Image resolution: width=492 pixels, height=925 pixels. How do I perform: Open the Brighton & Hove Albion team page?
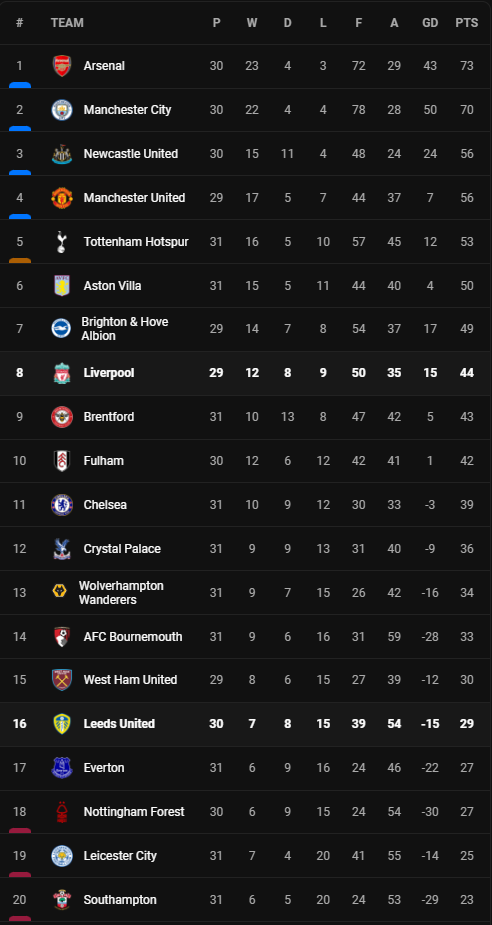124,329
